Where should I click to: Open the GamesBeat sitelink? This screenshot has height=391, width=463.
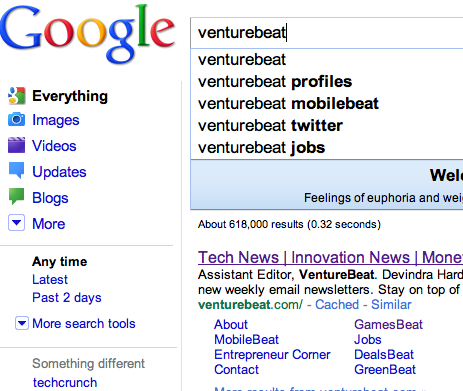click(x=388, y=324)
